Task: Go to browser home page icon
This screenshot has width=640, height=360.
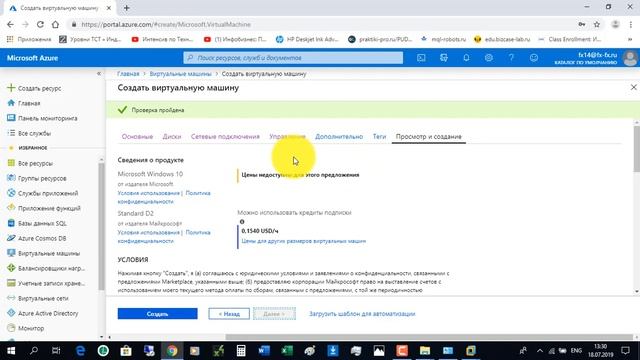Action: pyautogui.click(x=55, y=24)
